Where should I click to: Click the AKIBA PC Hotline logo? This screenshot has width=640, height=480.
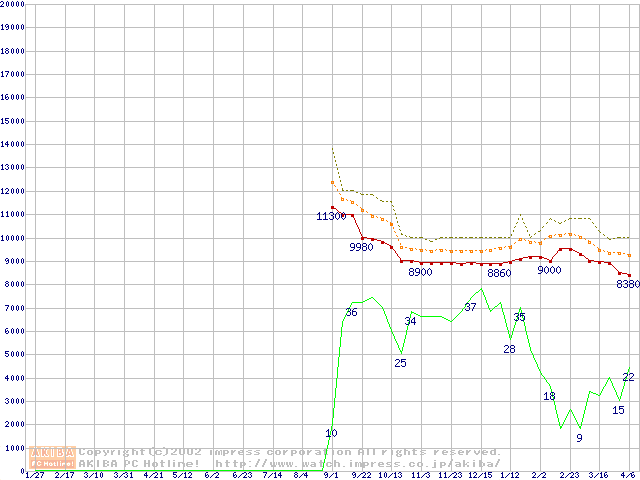tap(53, 458)
